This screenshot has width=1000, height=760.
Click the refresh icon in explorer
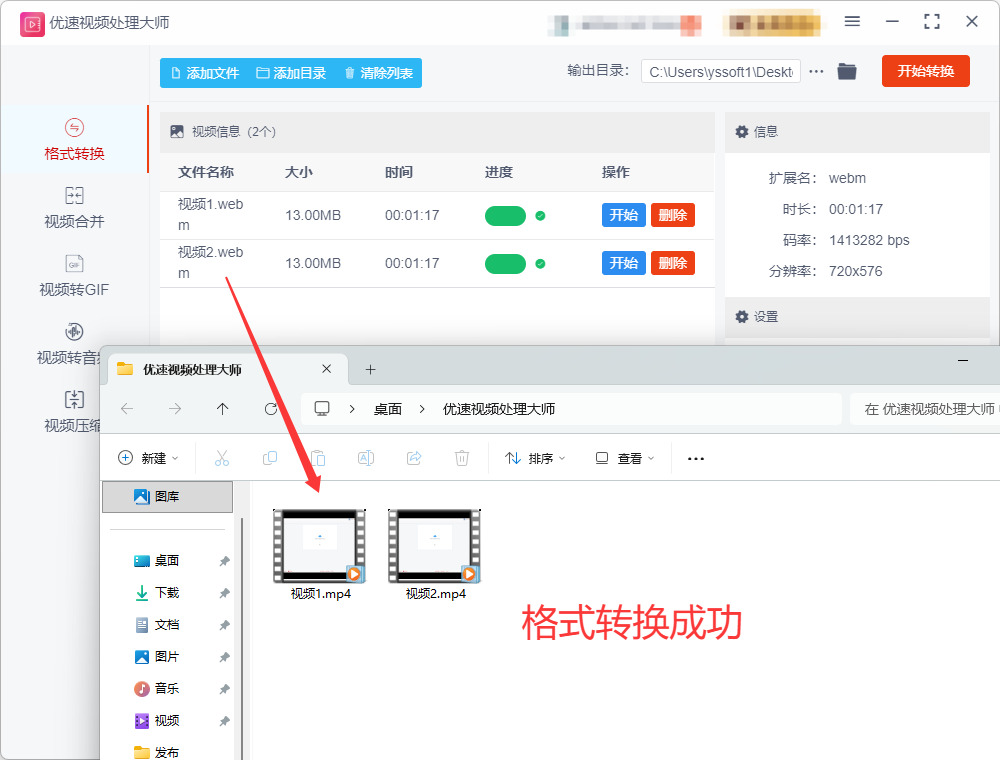point(271,409)
